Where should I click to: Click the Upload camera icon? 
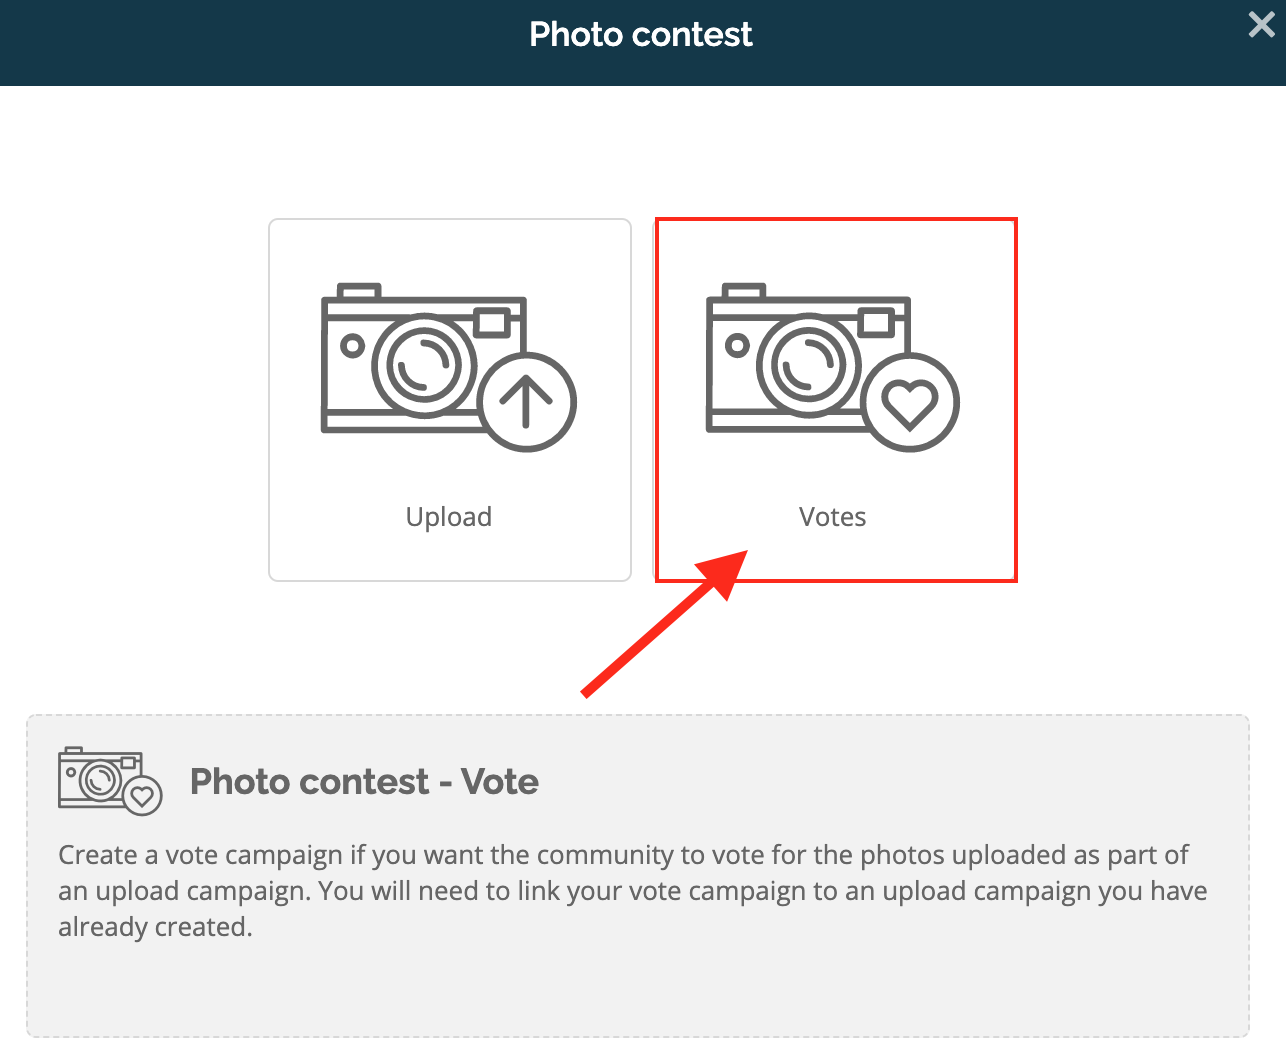[448, 367]
